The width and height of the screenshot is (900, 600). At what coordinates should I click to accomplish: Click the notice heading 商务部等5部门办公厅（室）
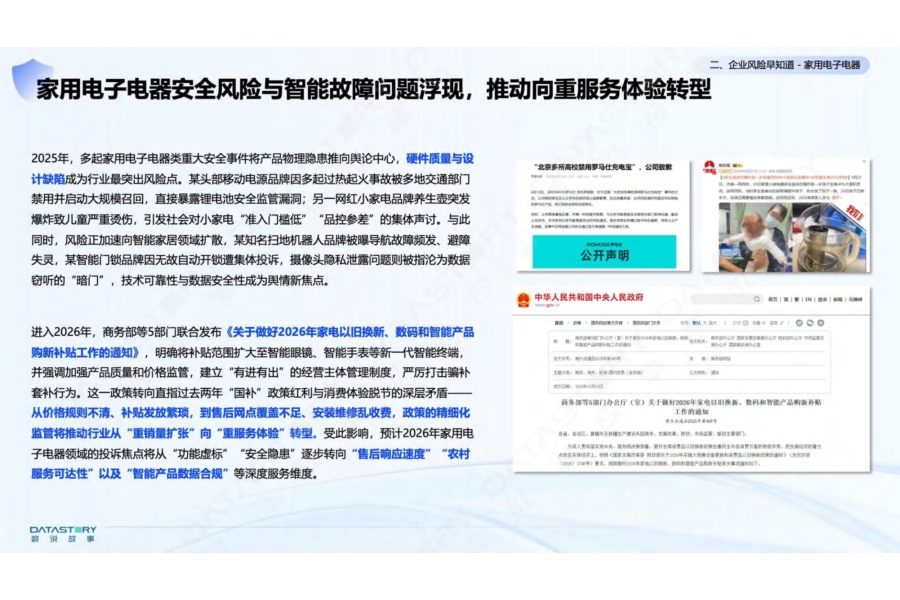691,407
